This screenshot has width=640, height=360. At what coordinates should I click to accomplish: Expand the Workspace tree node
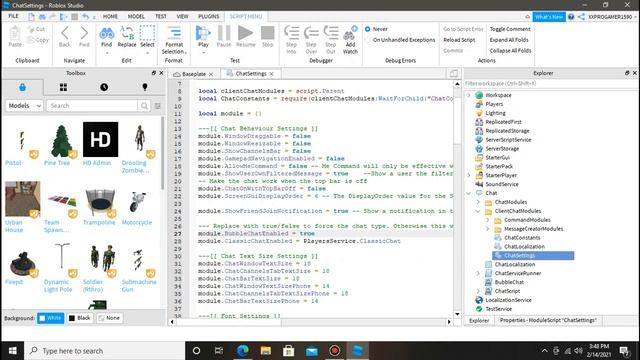(469, 95)
